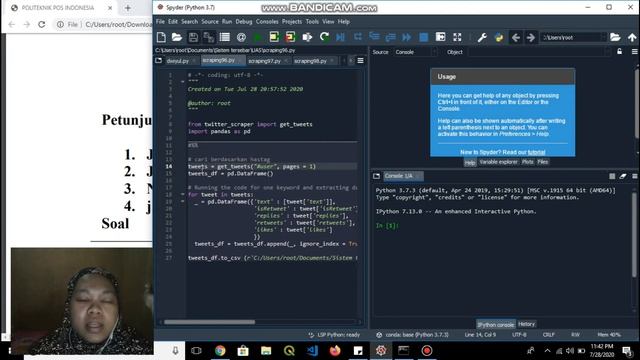640x360 pixels.
Task: Open the Search menu
Action: click(189, 21)
